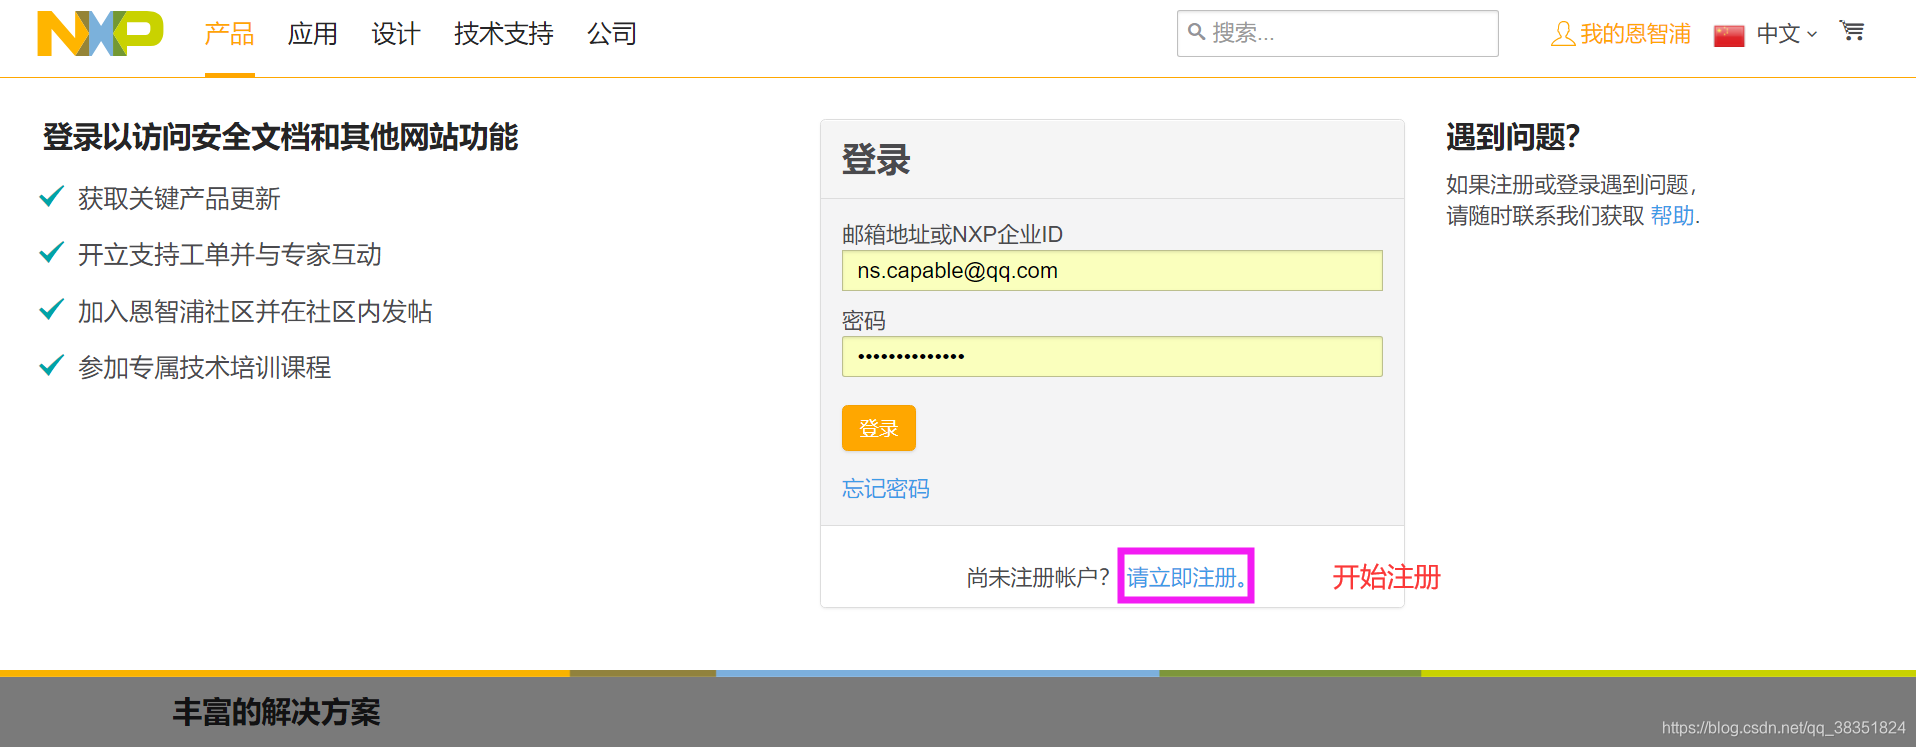Click the 尚未注册帐户? text
This screenshot has width=1916, height=747.
click(1038, 577)
